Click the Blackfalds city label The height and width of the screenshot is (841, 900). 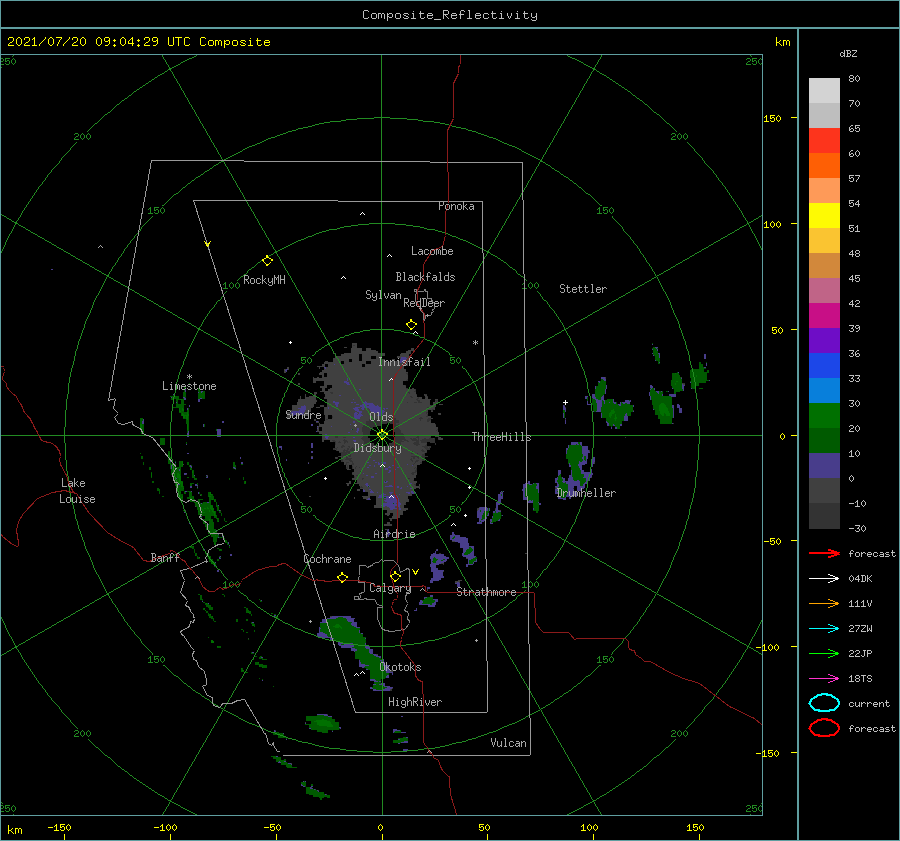point(425,277)
